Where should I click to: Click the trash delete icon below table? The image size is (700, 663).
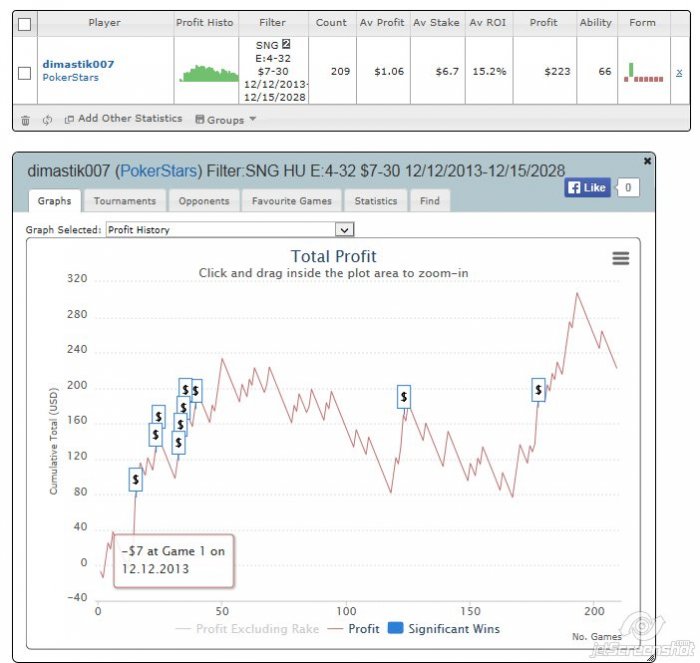tap(25, 120)
